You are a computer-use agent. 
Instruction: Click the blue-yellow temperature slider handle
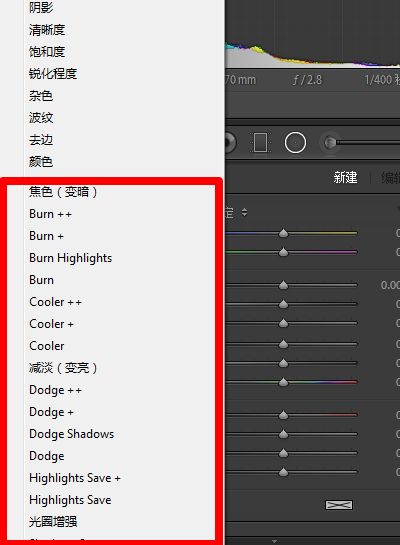pyautogui.click(x=284, y=233)
